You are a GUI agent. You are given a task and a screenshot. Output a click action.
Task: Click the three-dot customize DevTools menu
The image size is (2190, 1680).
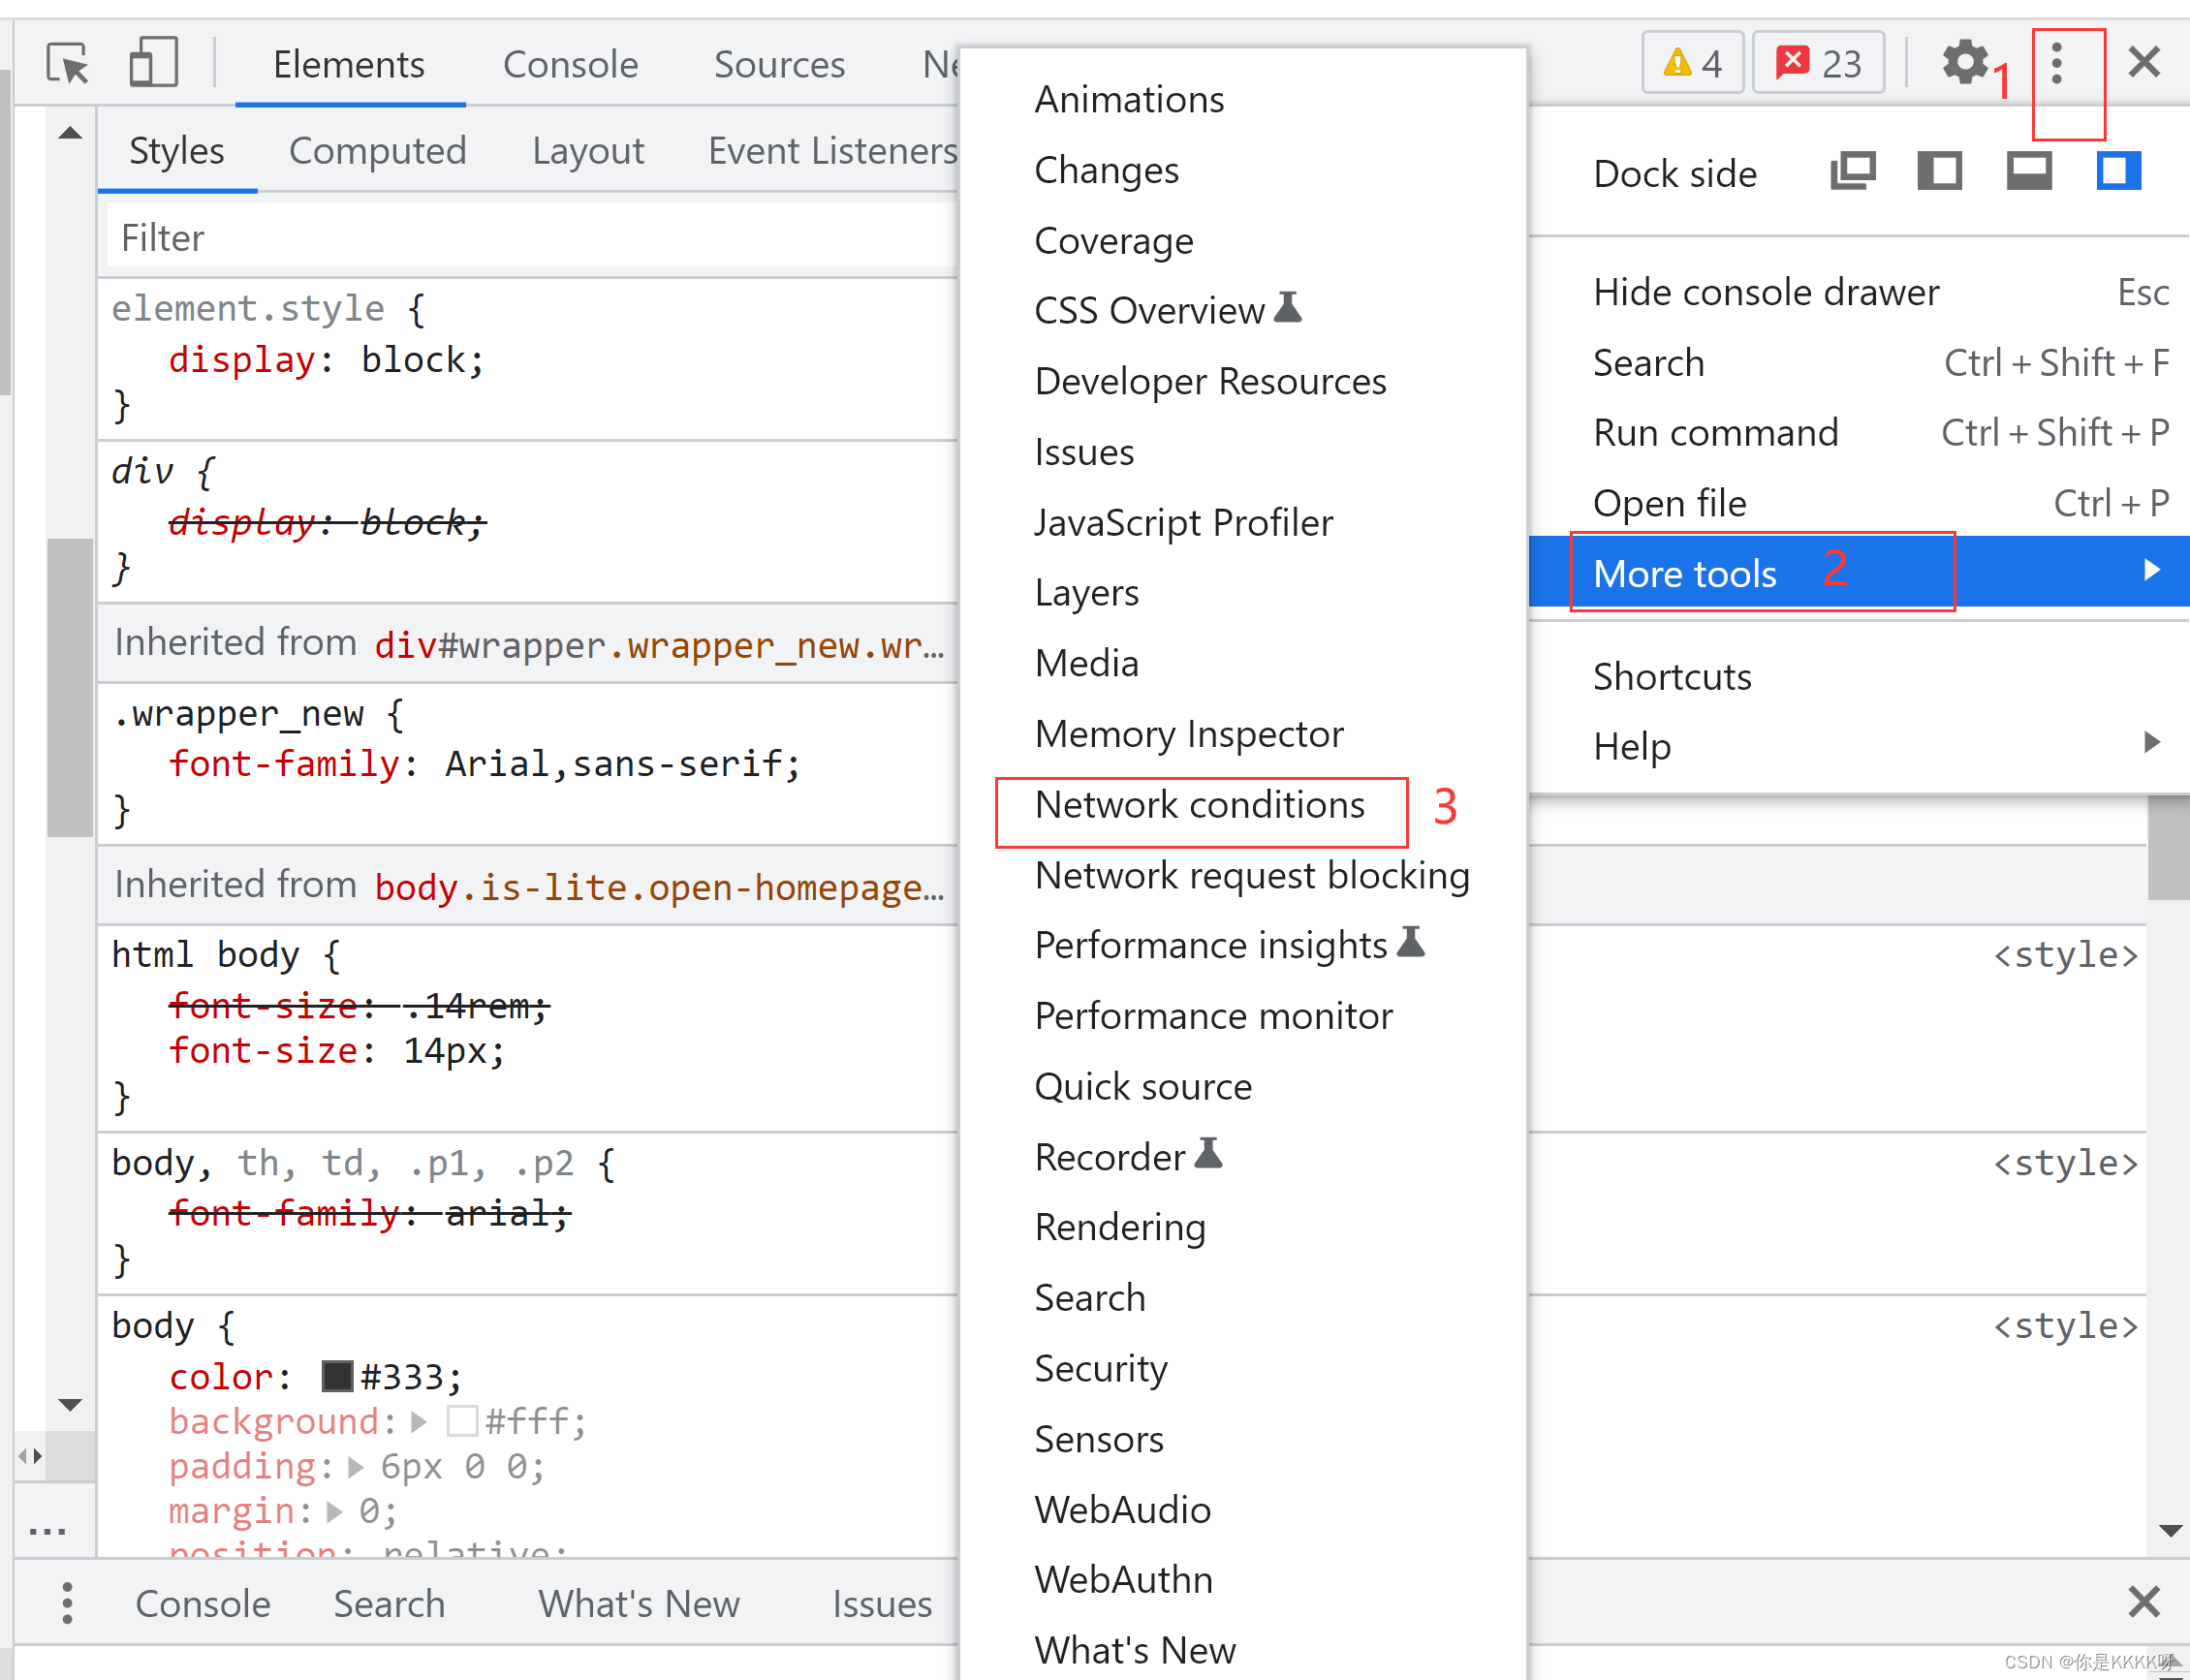[x=2056, y=63]
